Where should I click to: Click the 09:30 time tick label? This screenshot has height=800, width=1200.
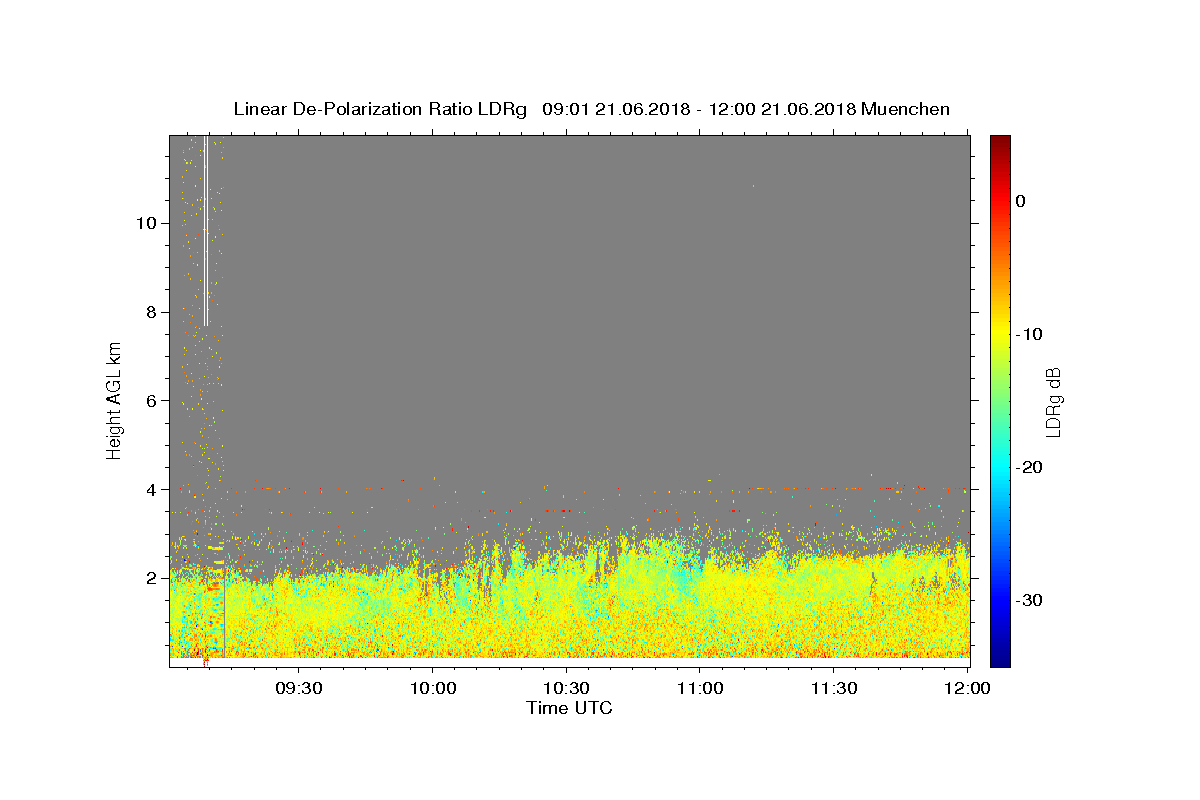pos(299,688)
